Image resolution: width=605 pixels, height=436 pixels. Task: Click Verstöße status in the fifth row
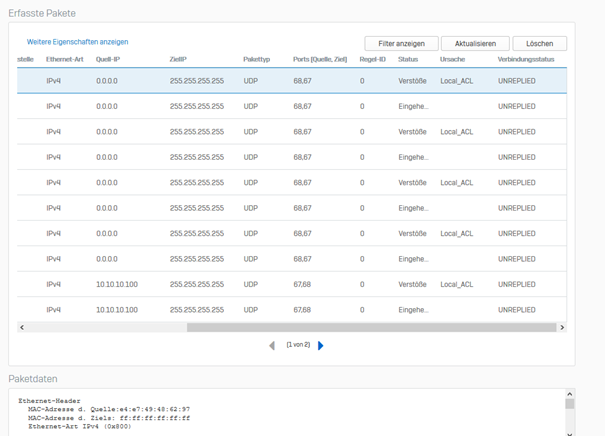(x=412, y=183)
